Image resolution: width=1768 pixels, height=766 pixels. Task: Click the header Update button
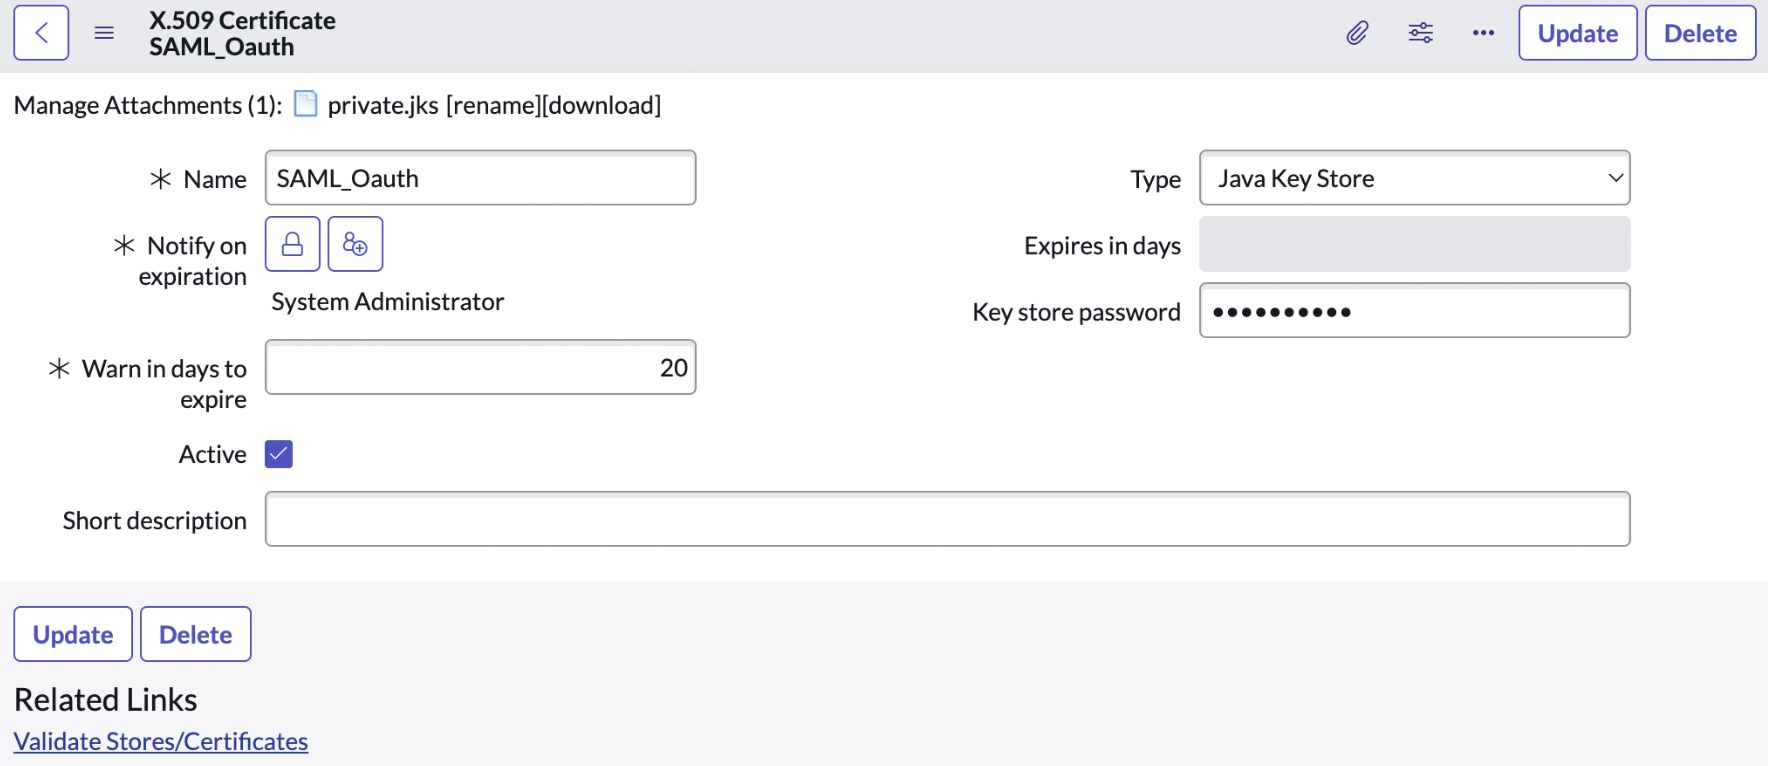[1577, 33]
